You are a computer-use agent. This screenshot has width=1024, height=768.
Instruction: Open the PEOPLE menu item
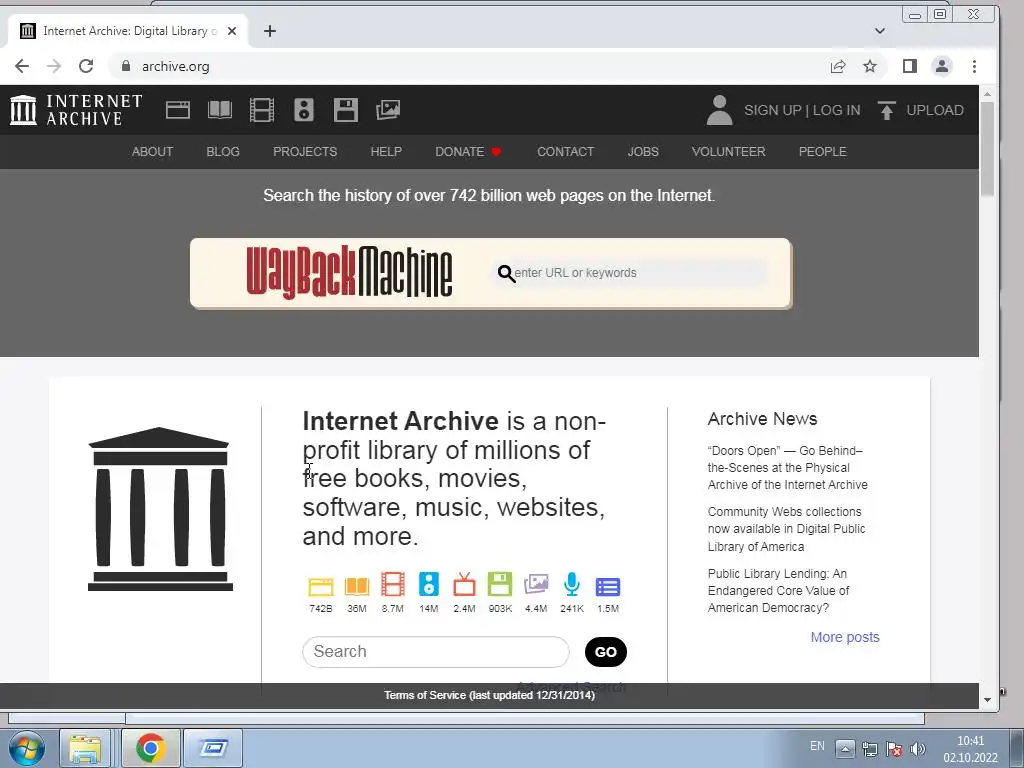point(822,152)
